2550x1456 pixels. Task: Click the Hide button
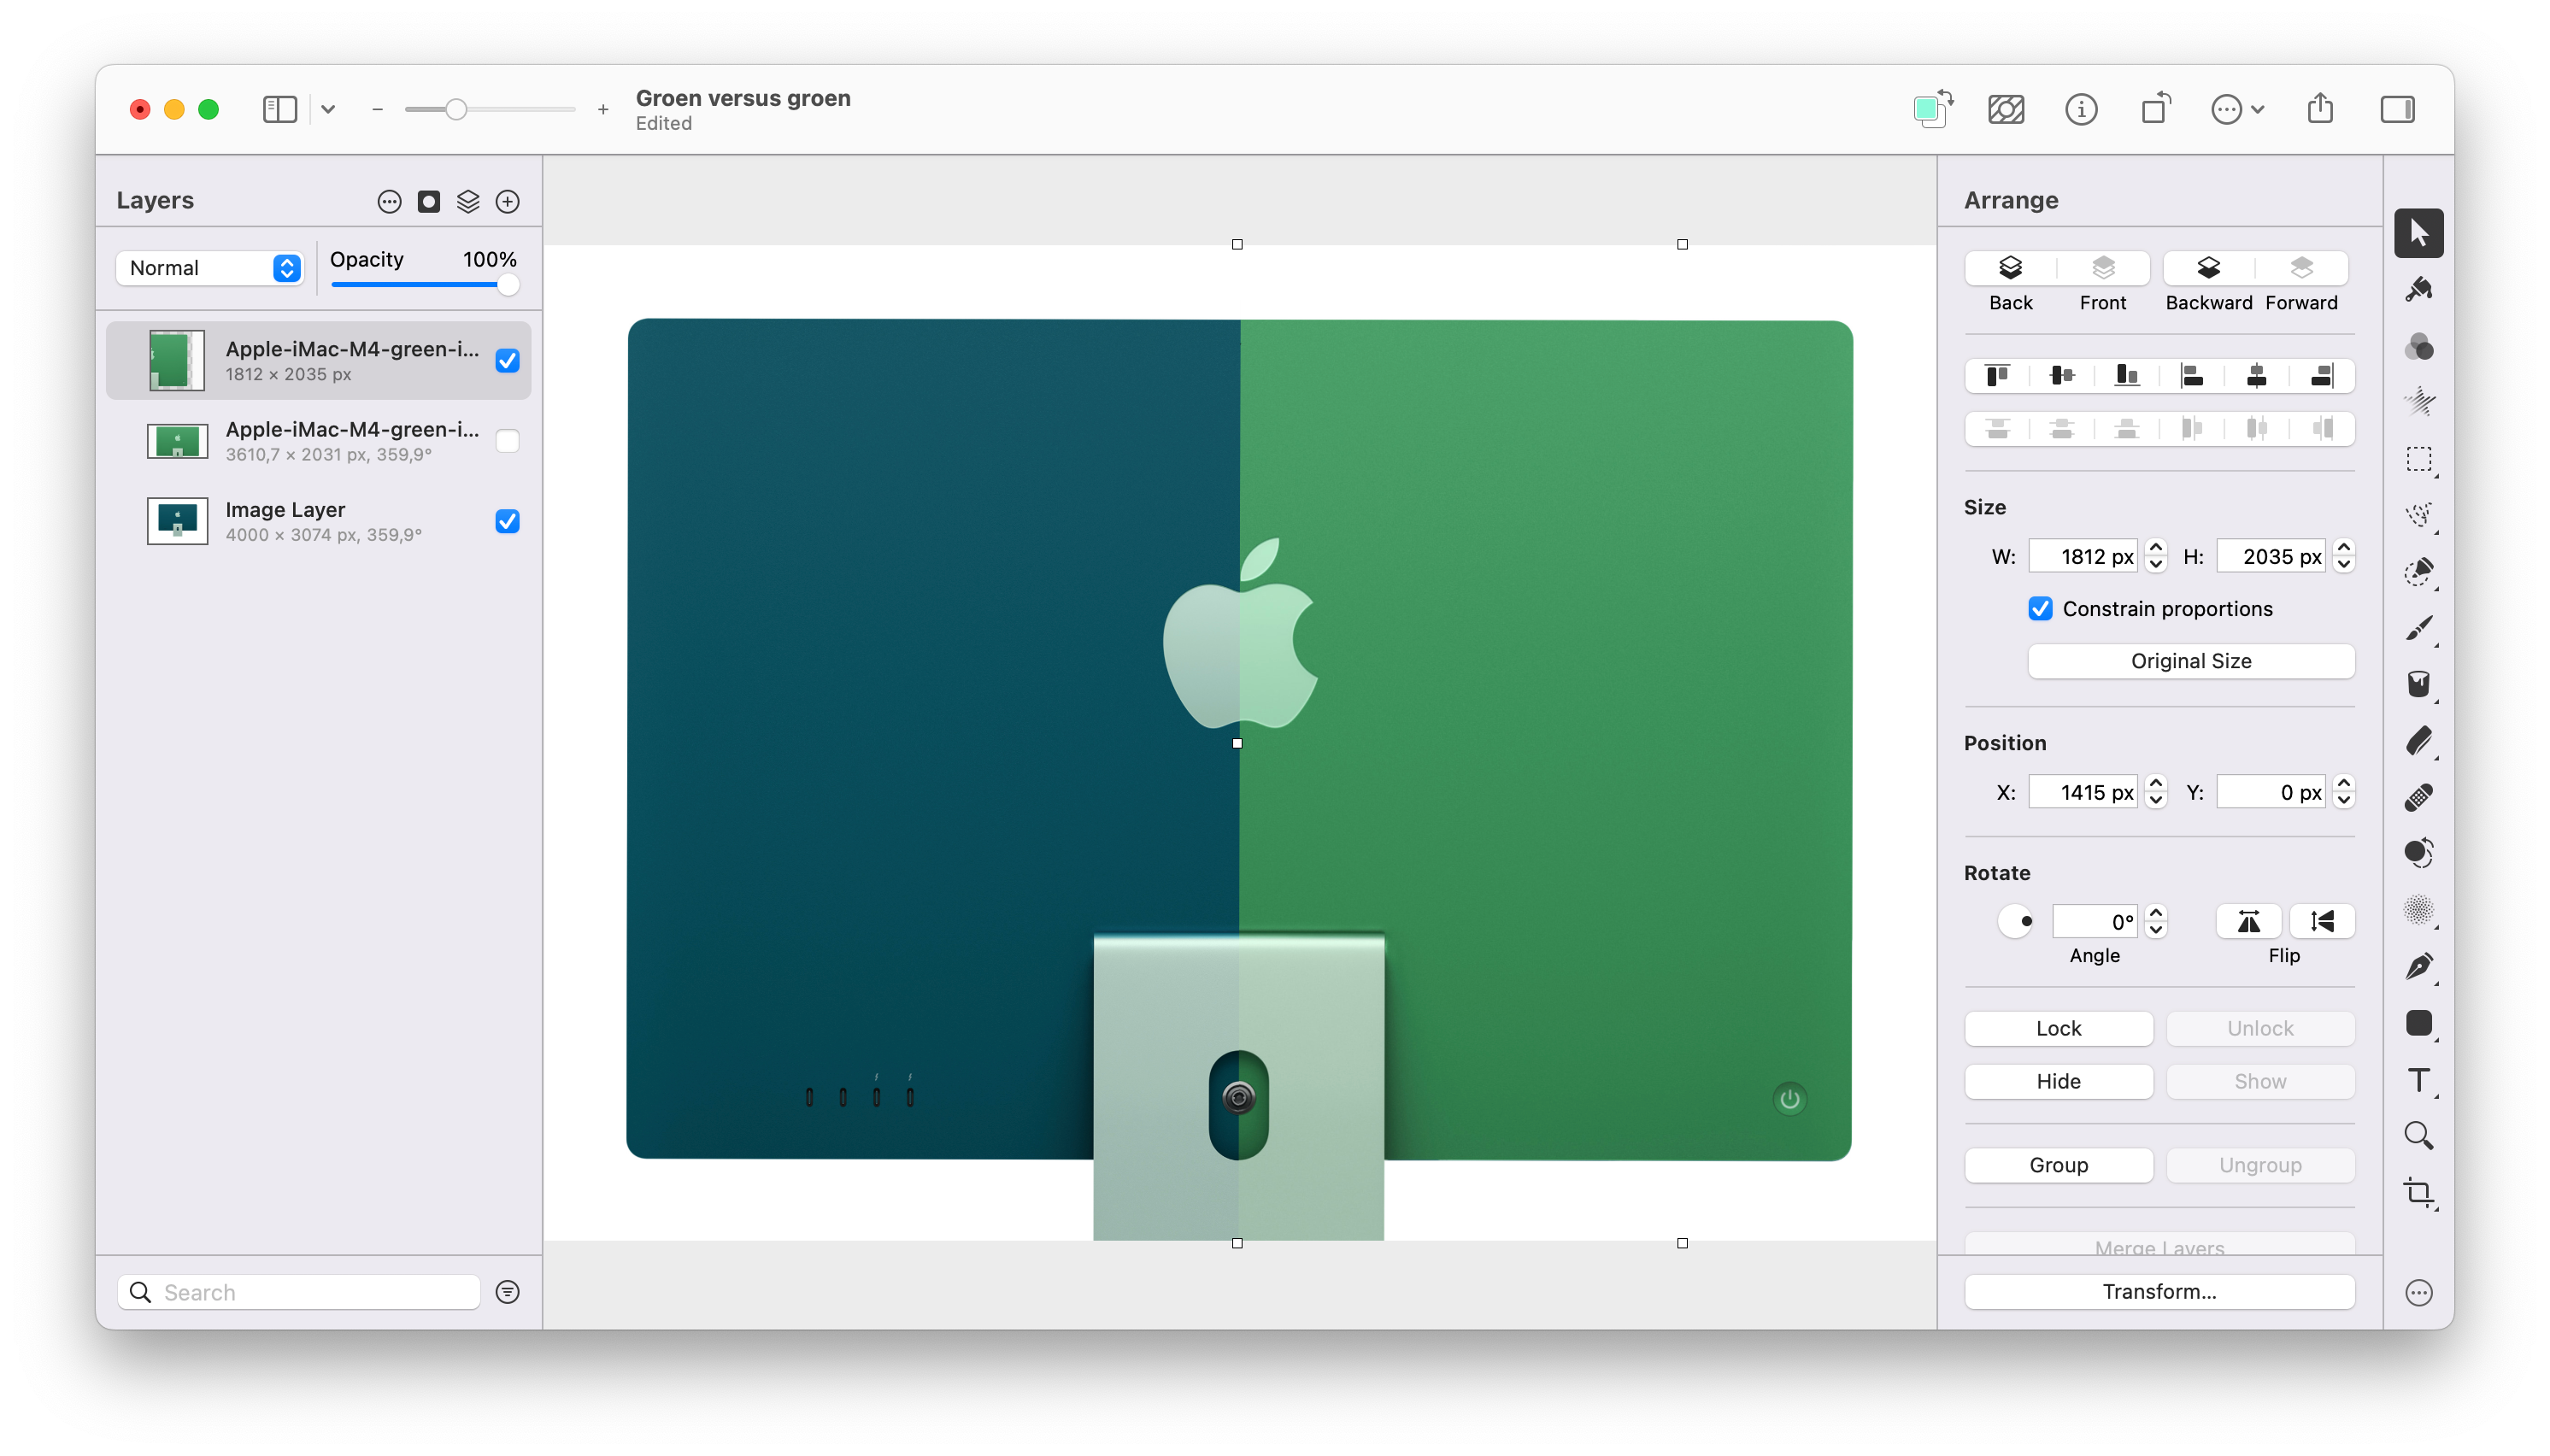pos(2058,1081)
